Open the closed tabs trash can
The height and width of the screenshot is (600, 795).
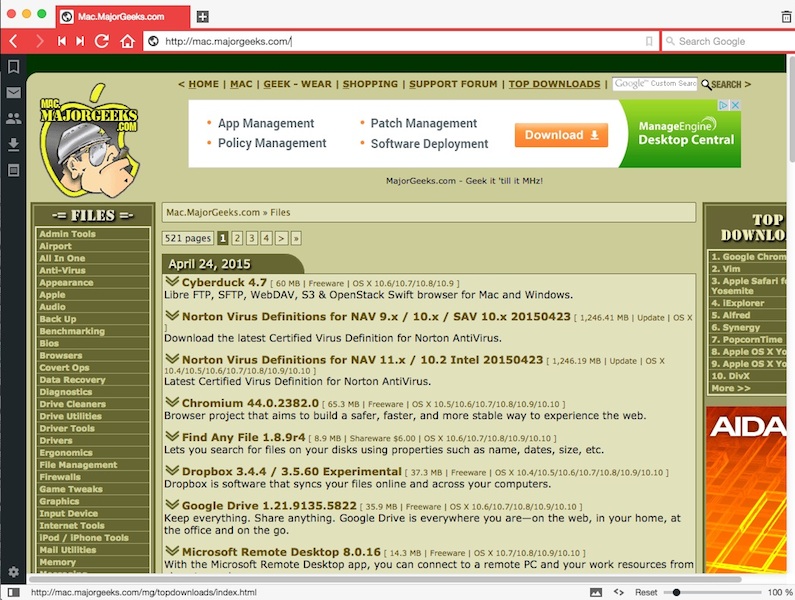coord(786,17)
